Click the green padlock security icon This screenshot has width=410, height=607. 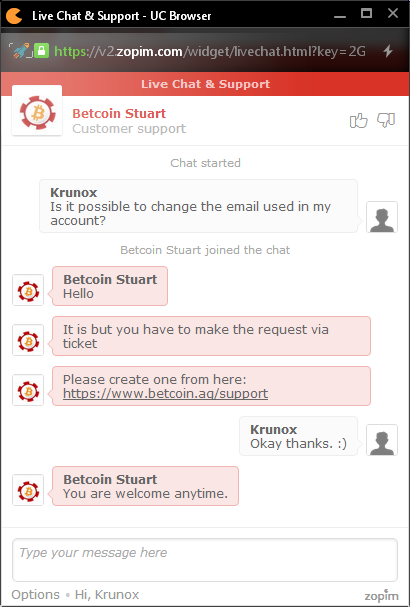coord(41,51)
